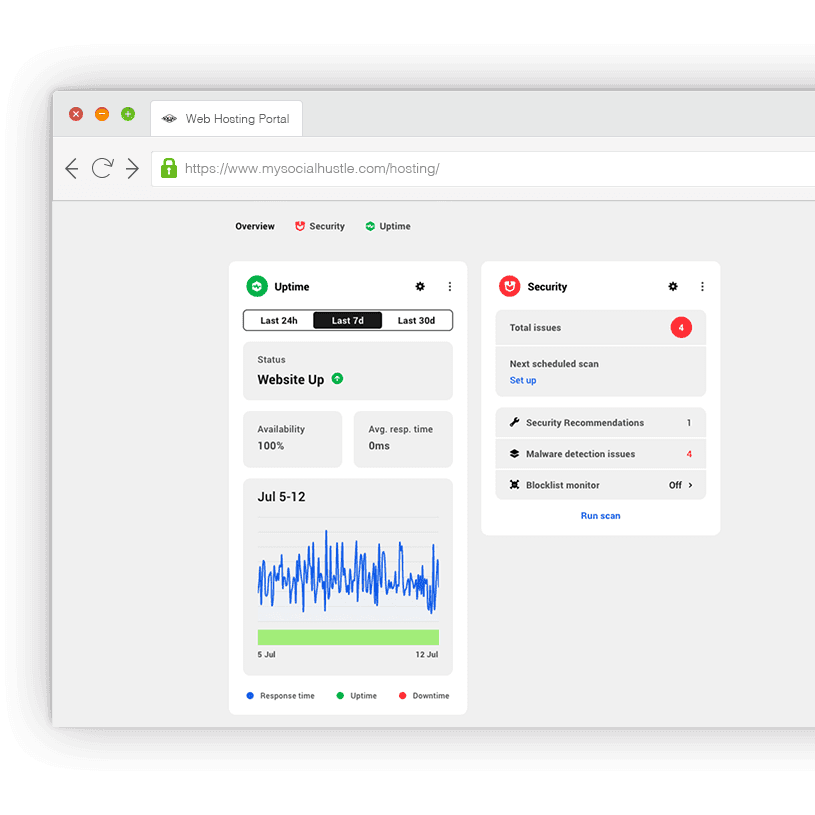Click the green uptime bar below the chart

348,636
